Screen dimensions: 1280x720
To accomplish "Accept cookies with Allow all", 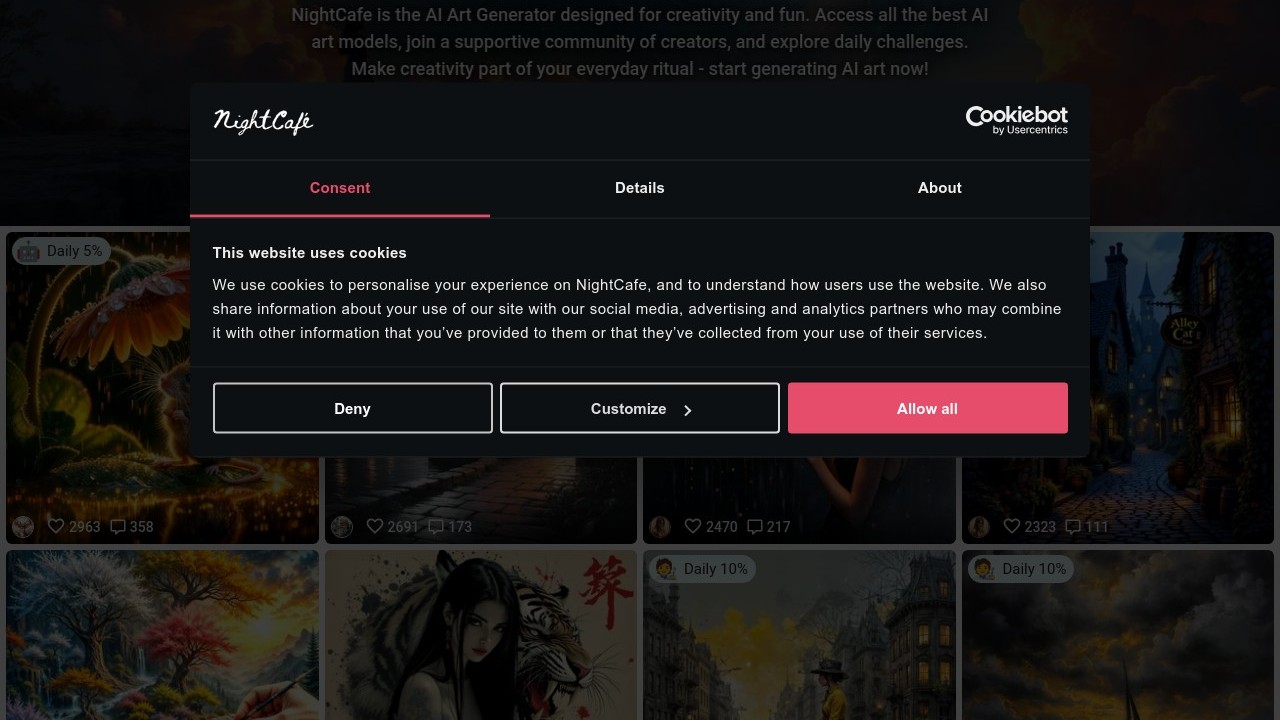I will pos(927,408).
